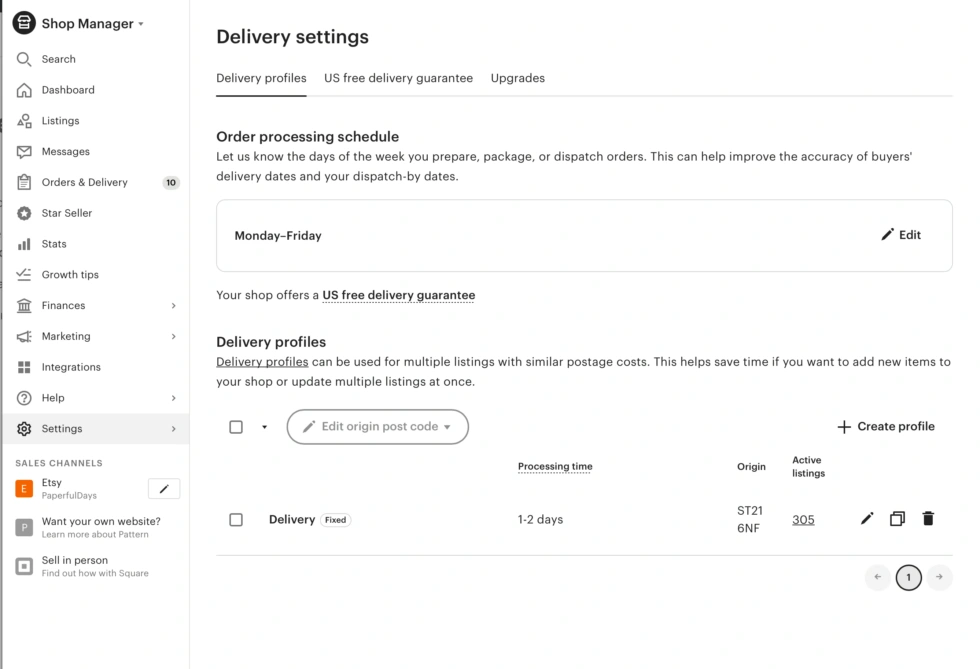Click the pencil icon to edit the Delivery profile

866,518
